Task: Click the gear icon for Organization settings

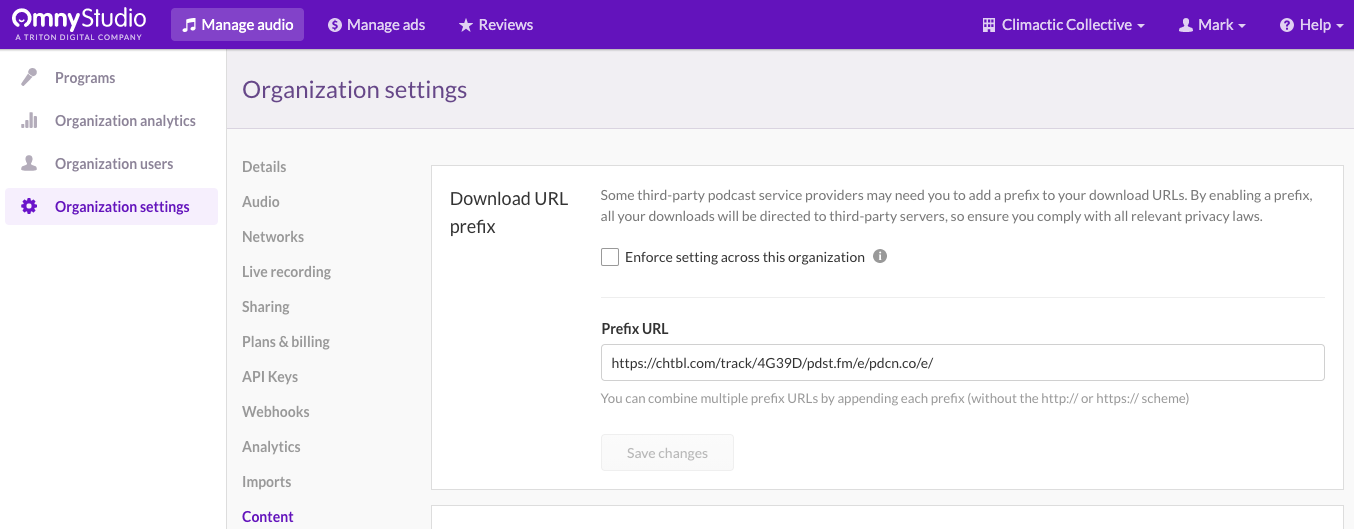Action: click(30, 207)
